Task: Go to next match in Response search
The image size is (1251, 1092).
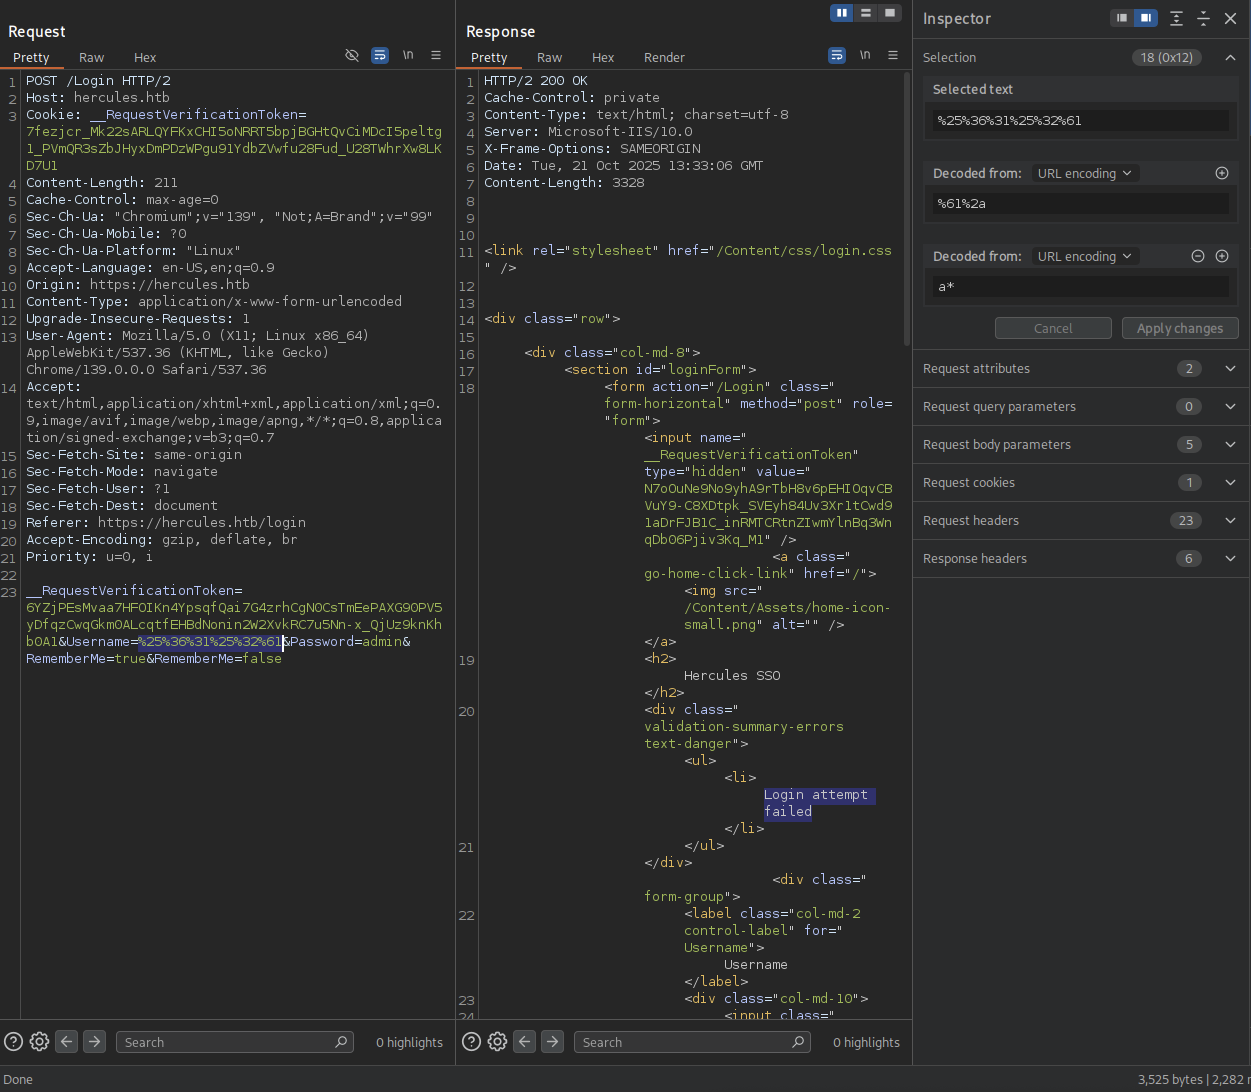Action: click(x=552, y=1041)
